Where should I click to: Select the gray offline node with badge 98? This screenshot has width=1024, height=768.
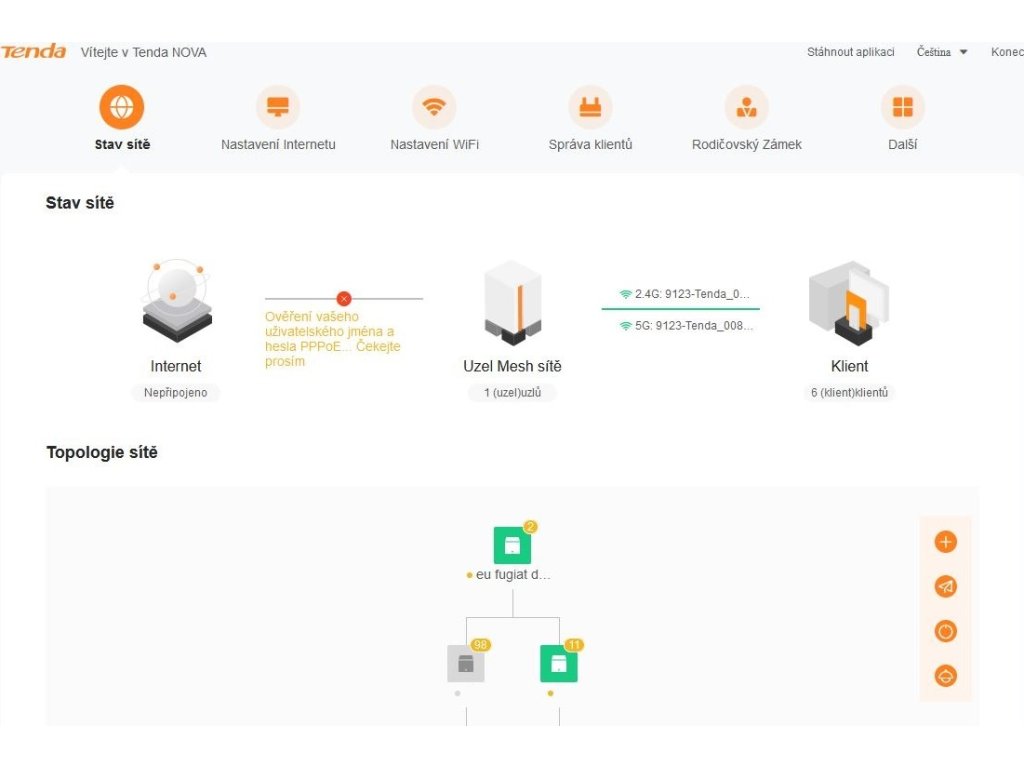466,664
